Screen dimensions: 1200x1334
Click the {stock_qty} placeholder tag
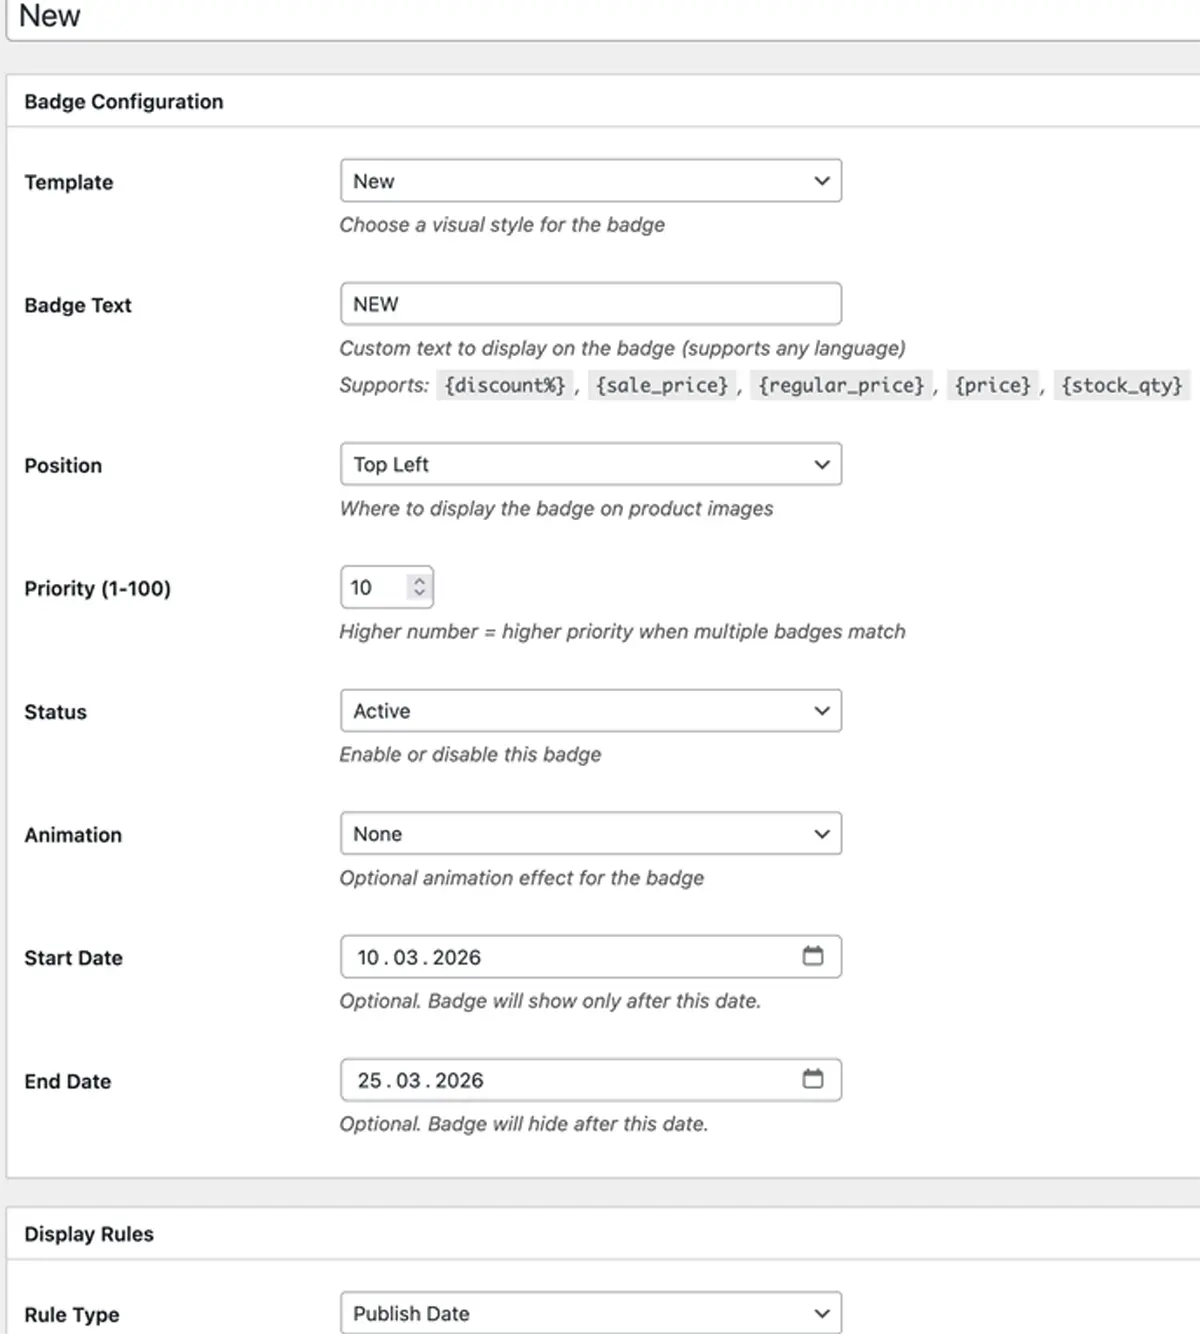pyautogui.click(x=1122, y=385)
